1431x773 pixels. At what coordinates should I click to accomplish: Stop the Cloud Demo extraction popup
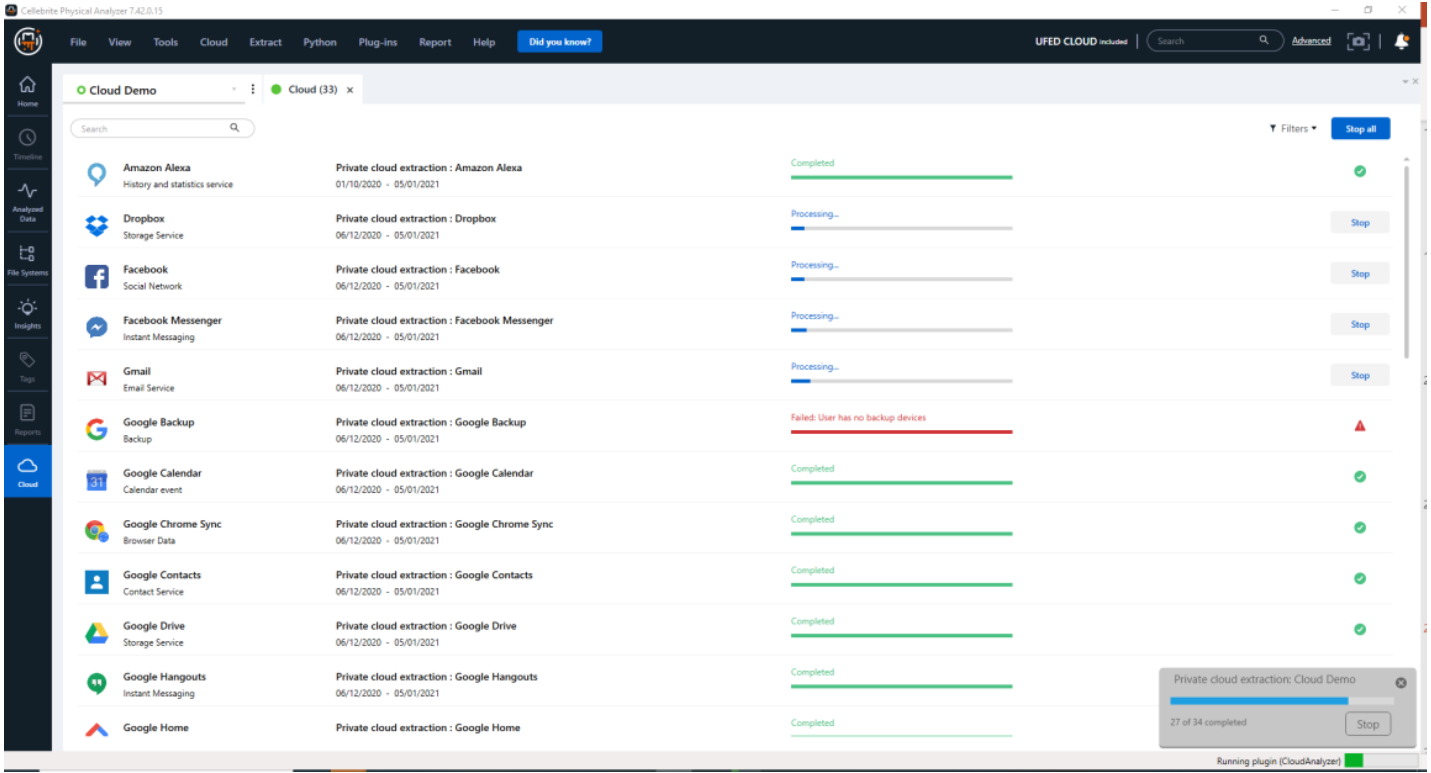(1368, 724)
